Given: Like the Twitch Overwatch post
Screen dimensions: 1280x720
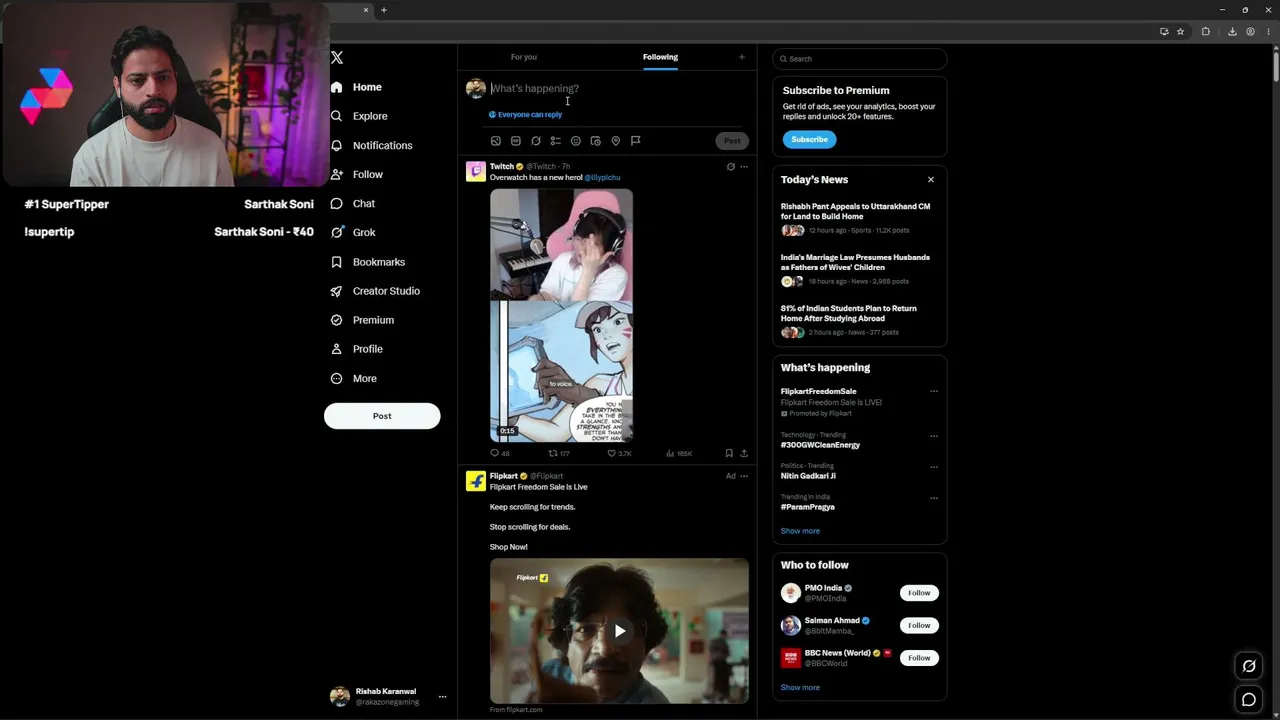Looking at the screenshot, I should coord(619,453).
